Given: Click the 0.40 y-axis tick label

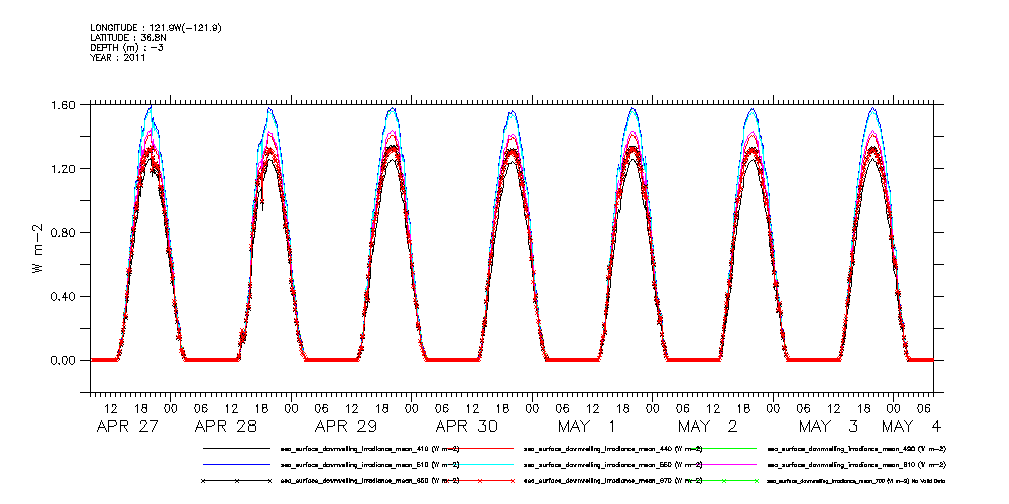Looking at the screenshot, I should 64,297.
